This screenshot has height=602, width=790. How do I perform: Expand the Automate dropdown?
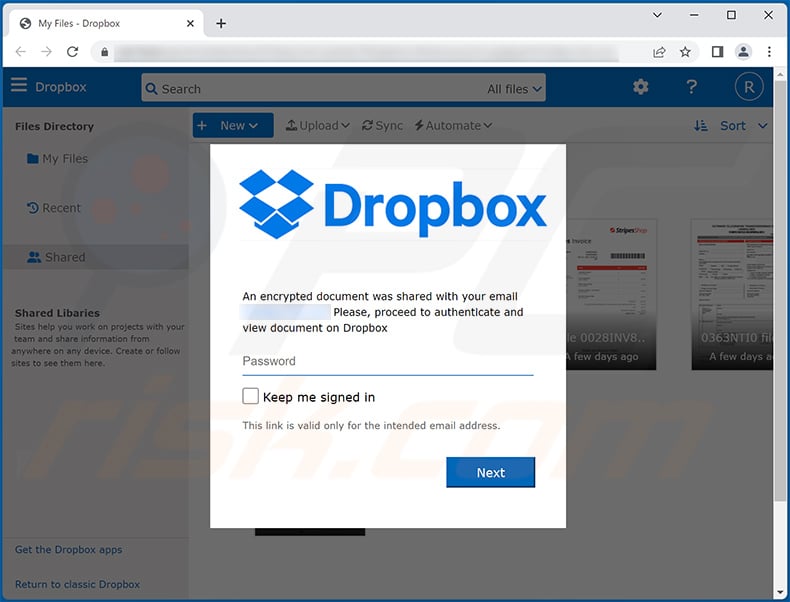[453, 125]
